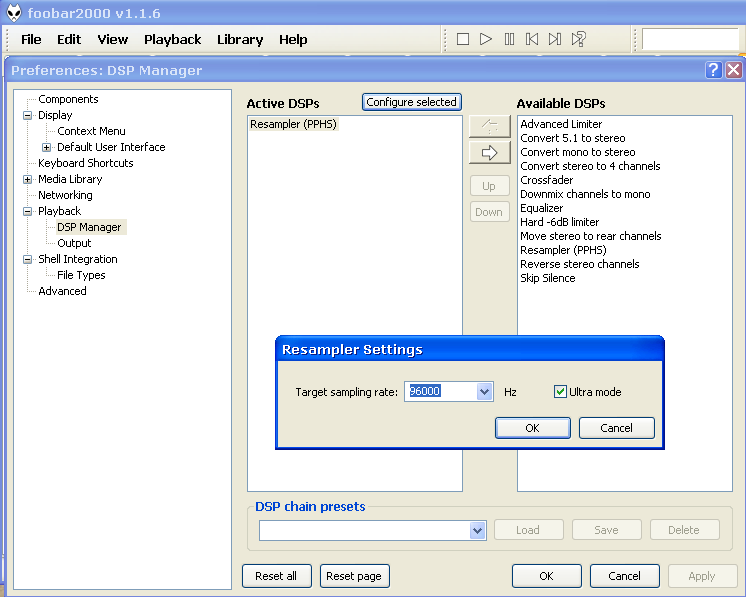Open the File menu
The image size is (746, 597).
[x=31, y=39]
